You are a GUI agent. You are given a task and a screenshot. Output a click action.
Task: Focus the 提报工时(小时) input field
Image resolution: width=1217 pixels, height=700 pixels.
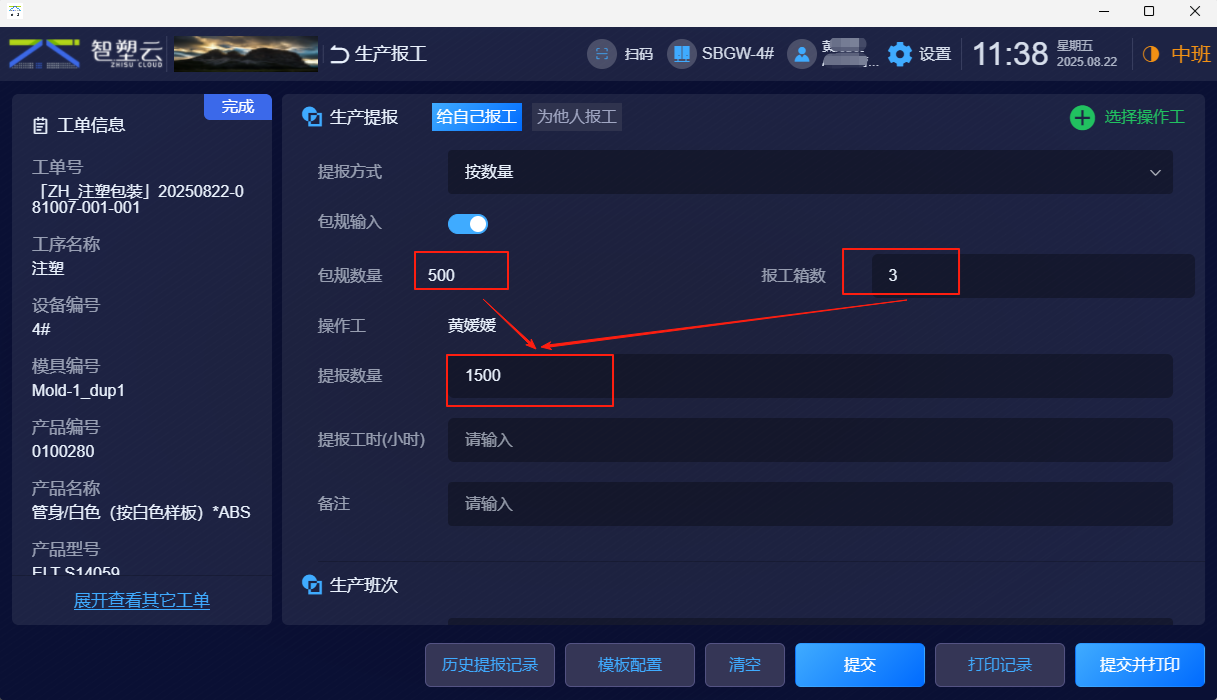click(810, 440)
